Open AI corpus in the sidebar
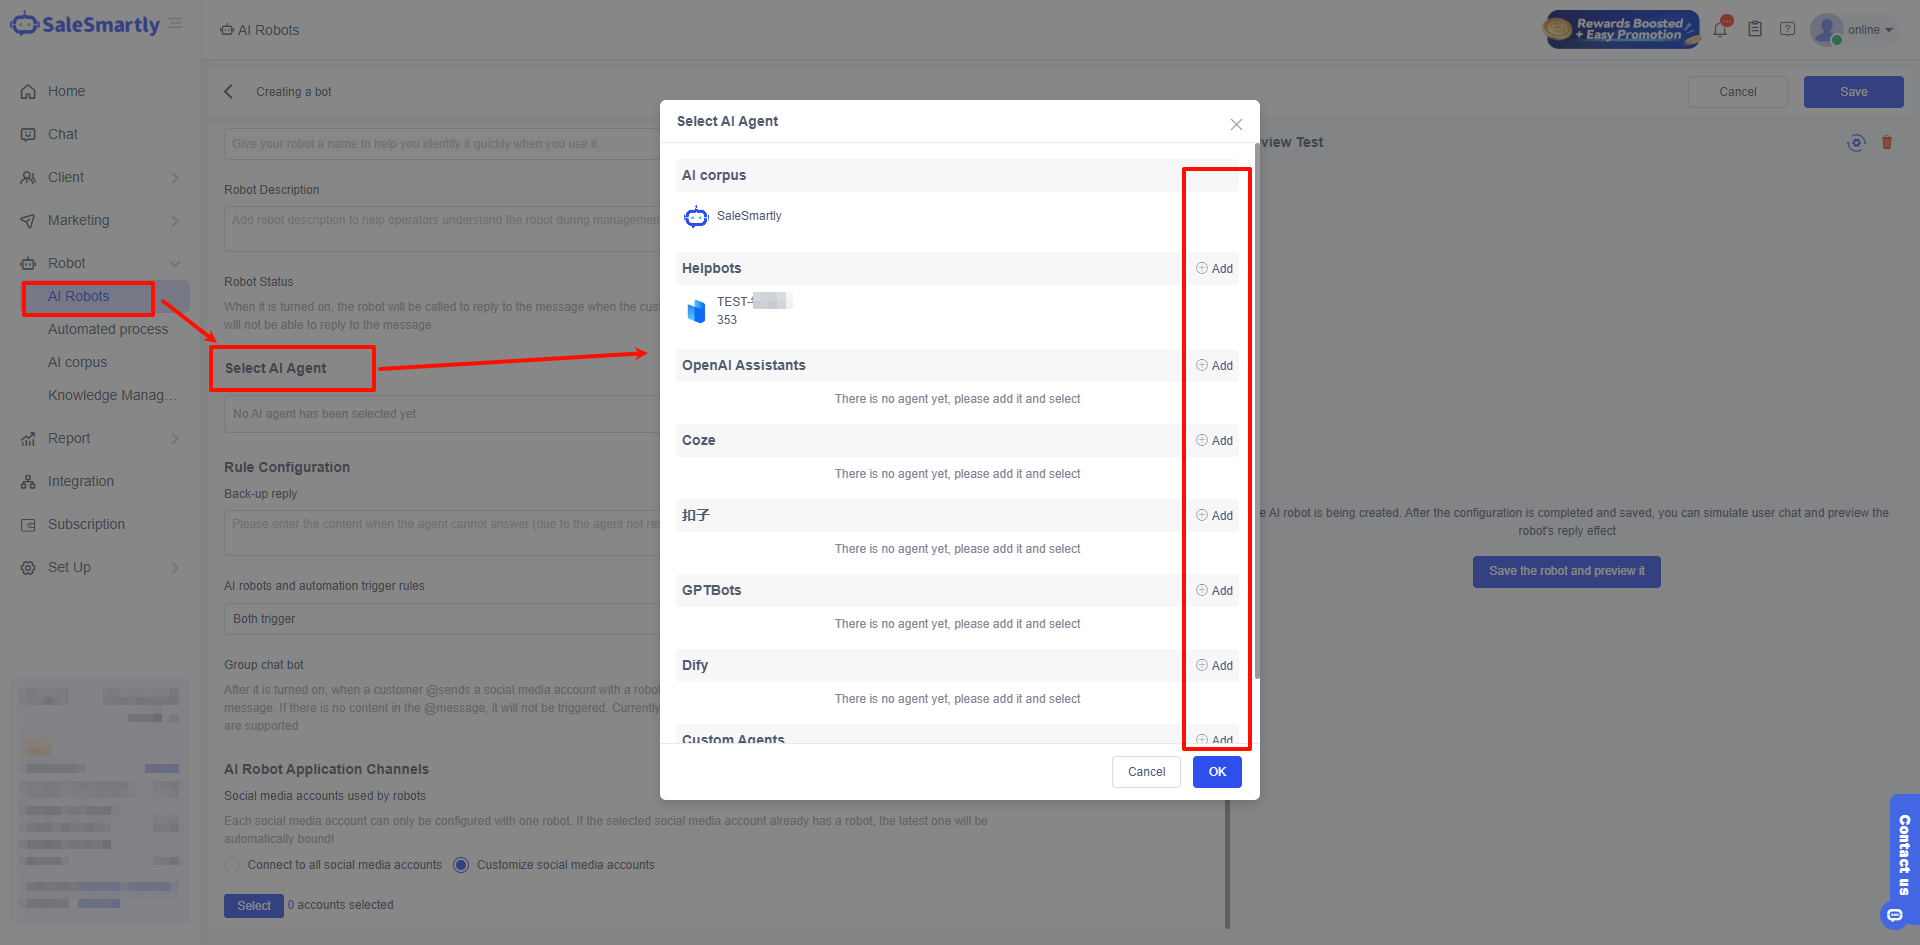1920x945 pixels. coord(77,362)
